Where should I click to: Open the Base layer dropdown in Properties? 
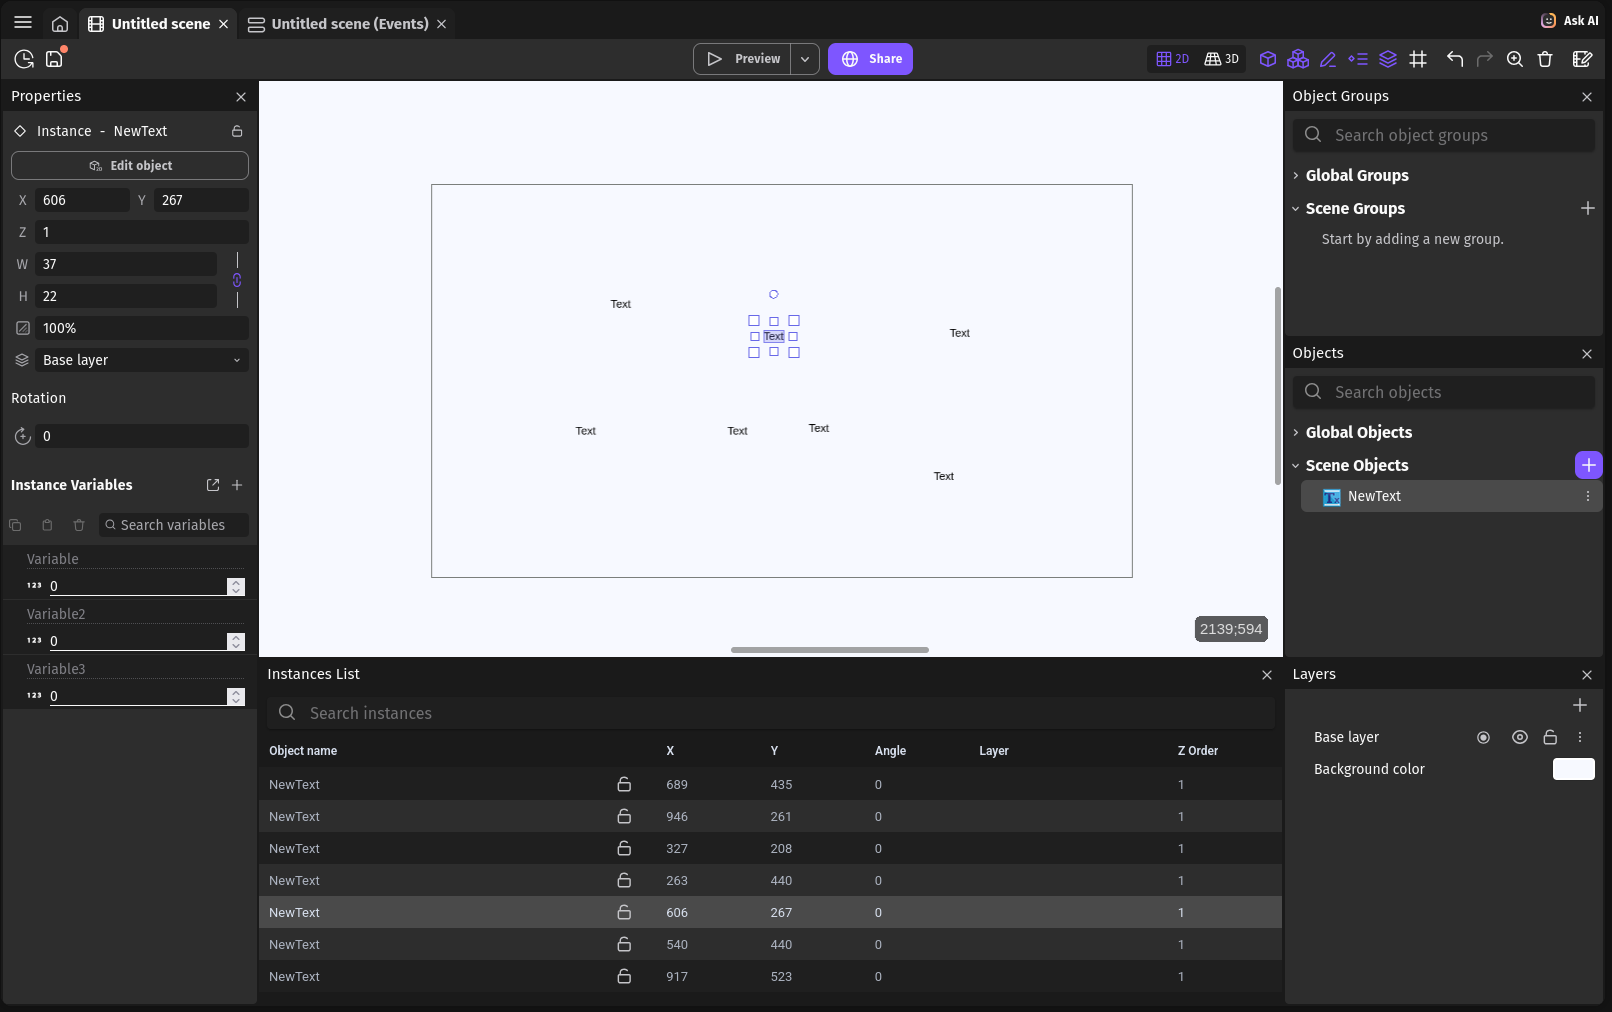click(x=141, y=360)
